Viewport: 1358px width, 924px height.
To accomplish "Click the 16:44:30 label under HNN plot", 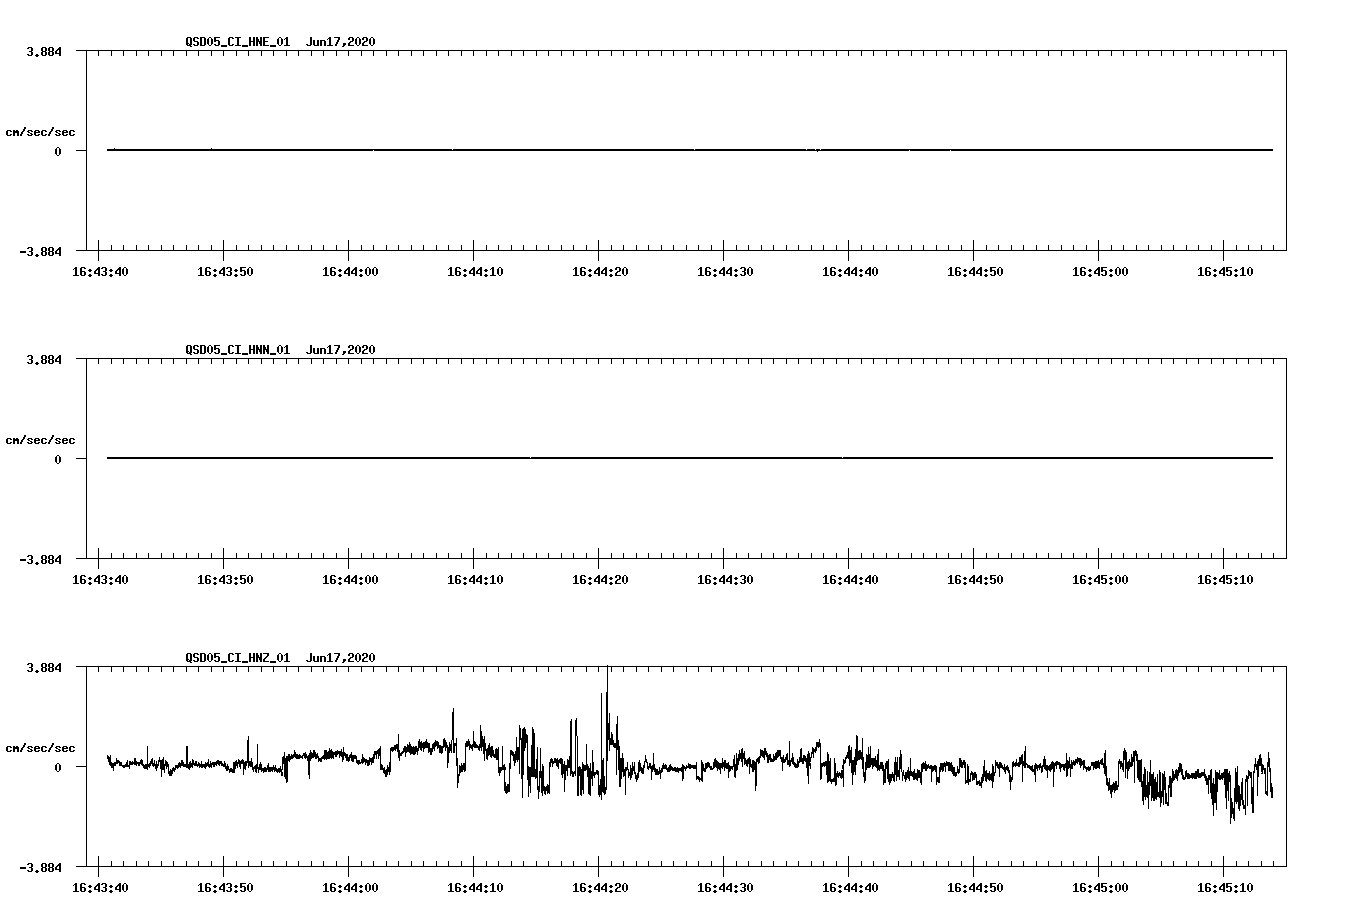I will 724,580.
